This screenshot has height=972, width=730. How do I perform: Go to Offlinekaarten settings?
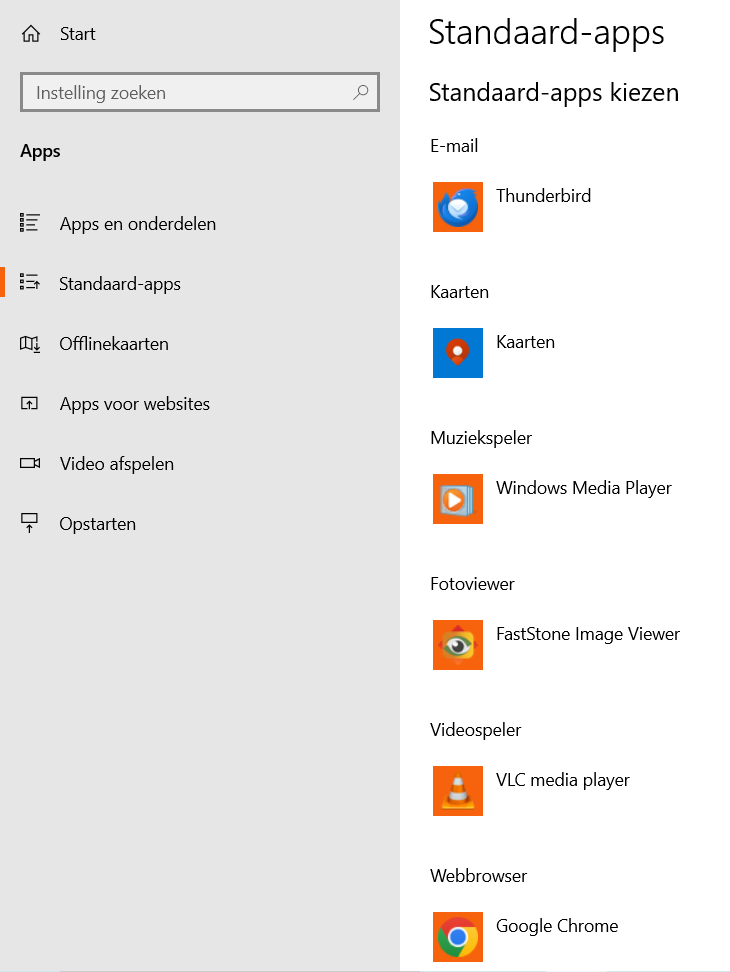[x=114, y=344]
